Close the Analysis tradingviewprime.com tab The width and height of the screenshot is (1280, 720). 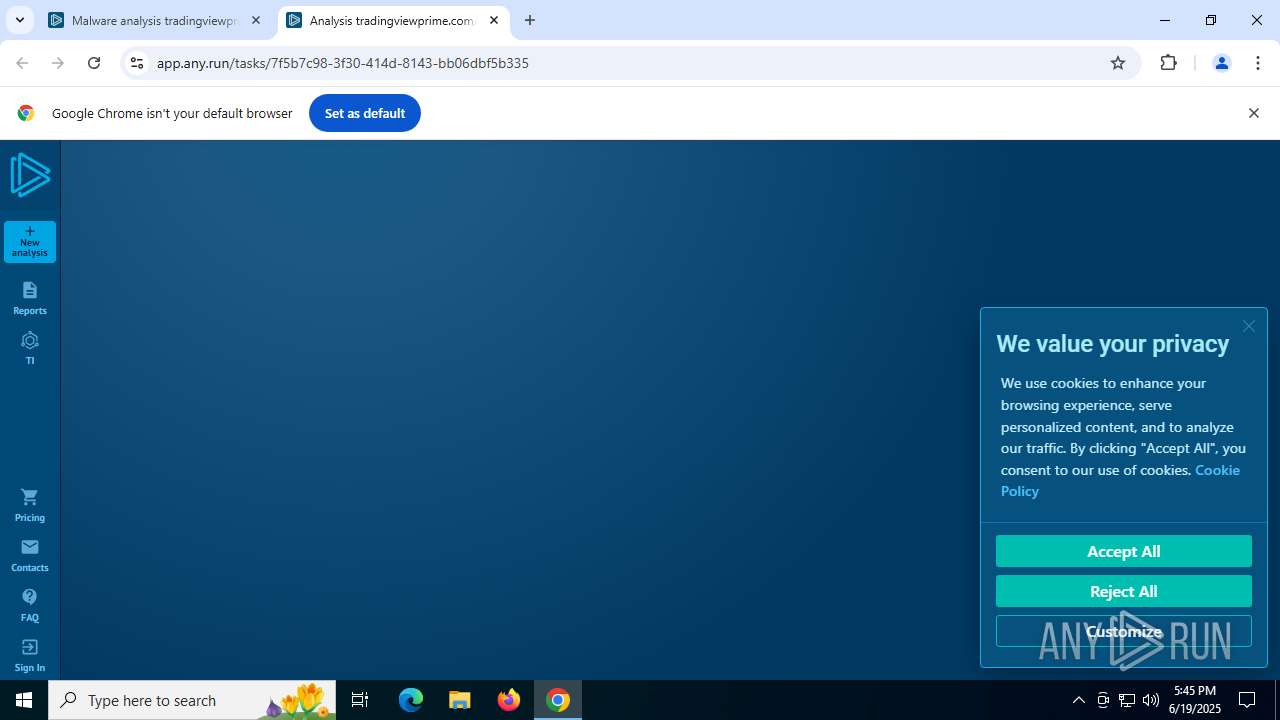click(494, 20)
